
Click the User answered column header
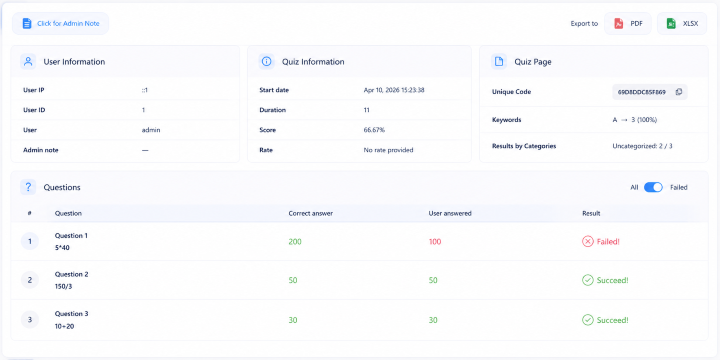(450, 214)
